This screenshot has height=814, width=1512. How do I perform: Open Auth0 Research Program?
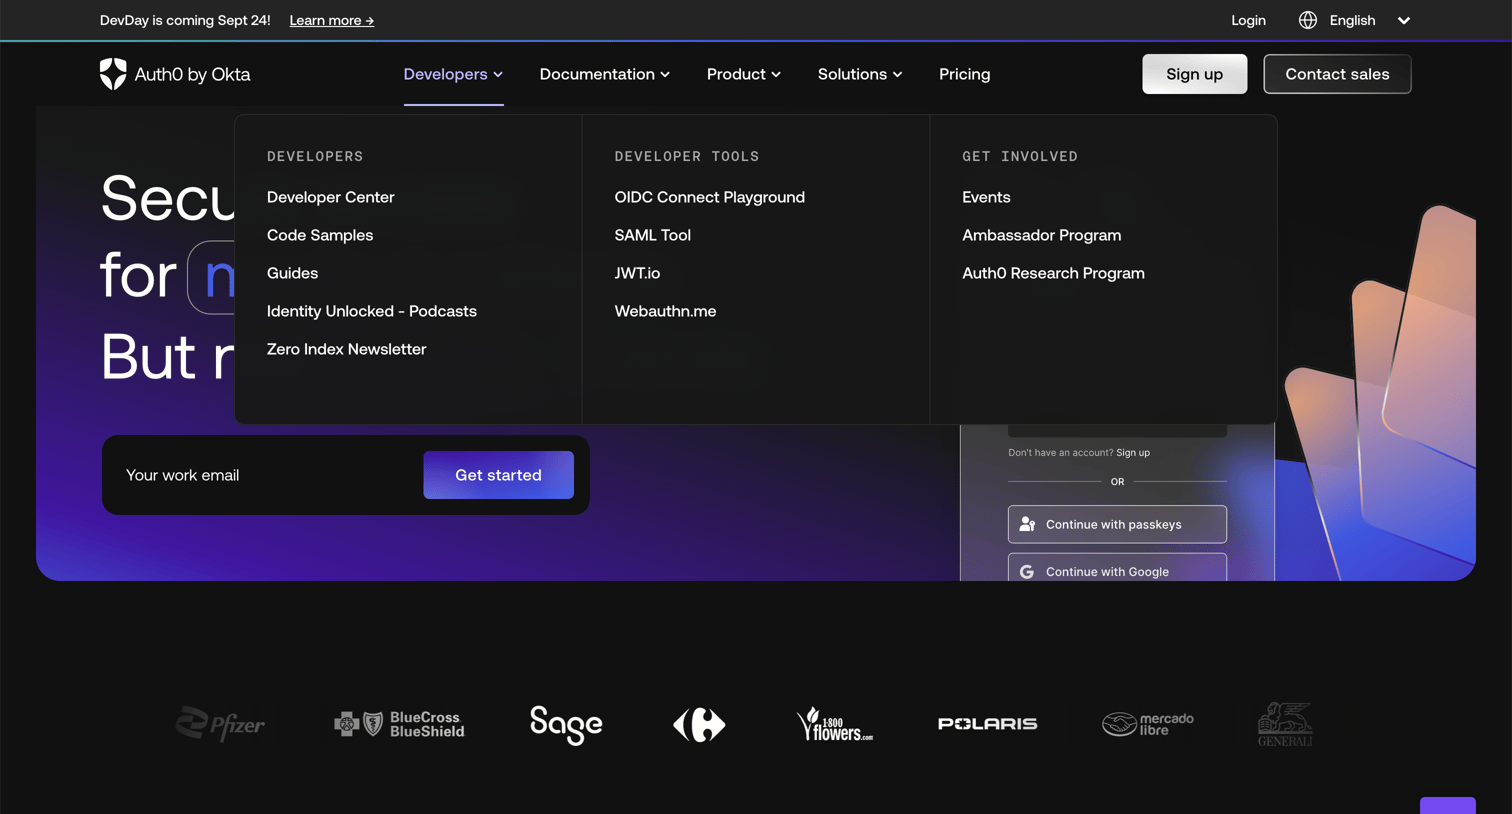(1054, 273)
